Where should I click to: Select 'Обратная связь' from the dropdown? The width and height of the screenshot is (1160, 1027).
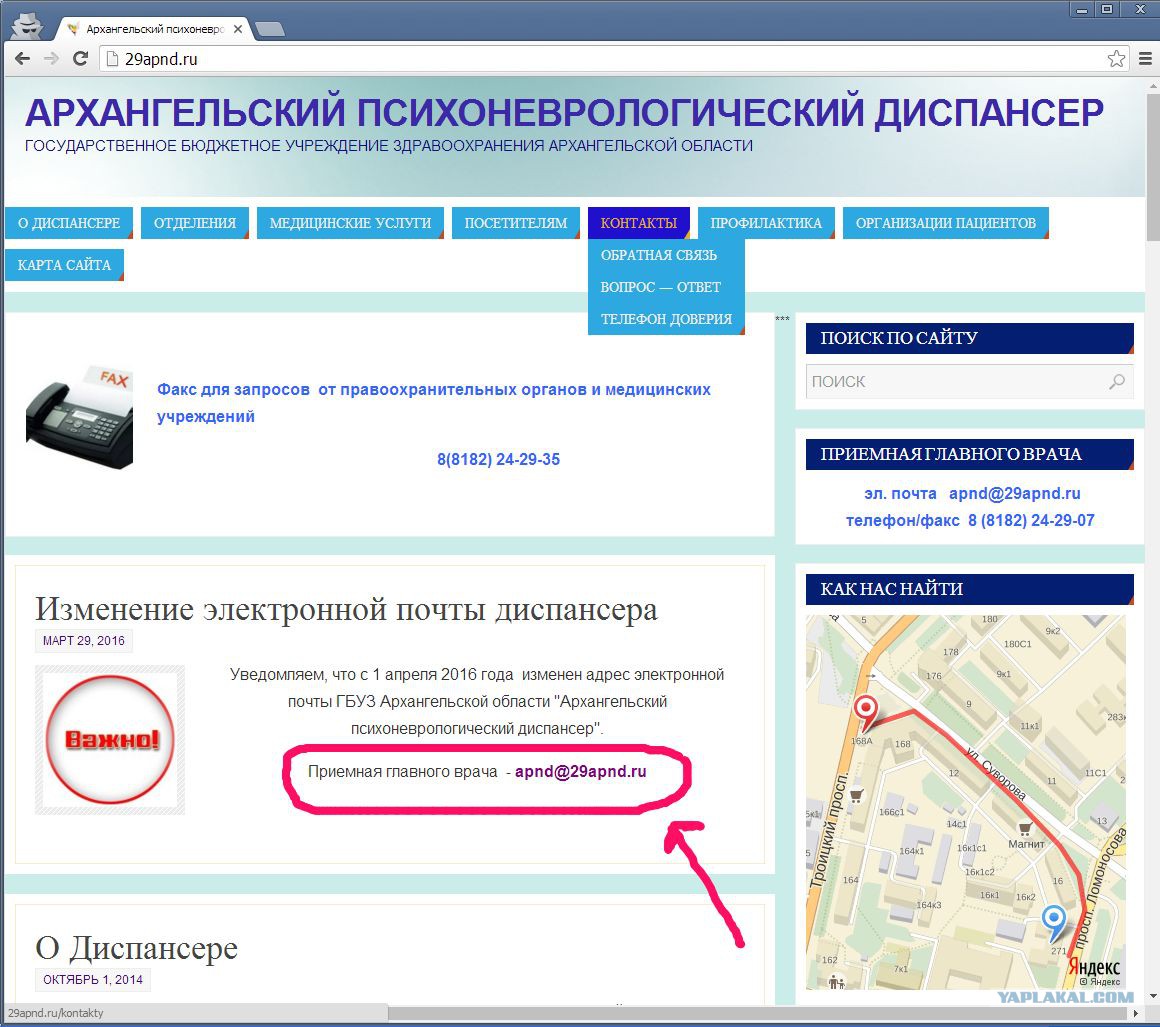tap(658, 255)
